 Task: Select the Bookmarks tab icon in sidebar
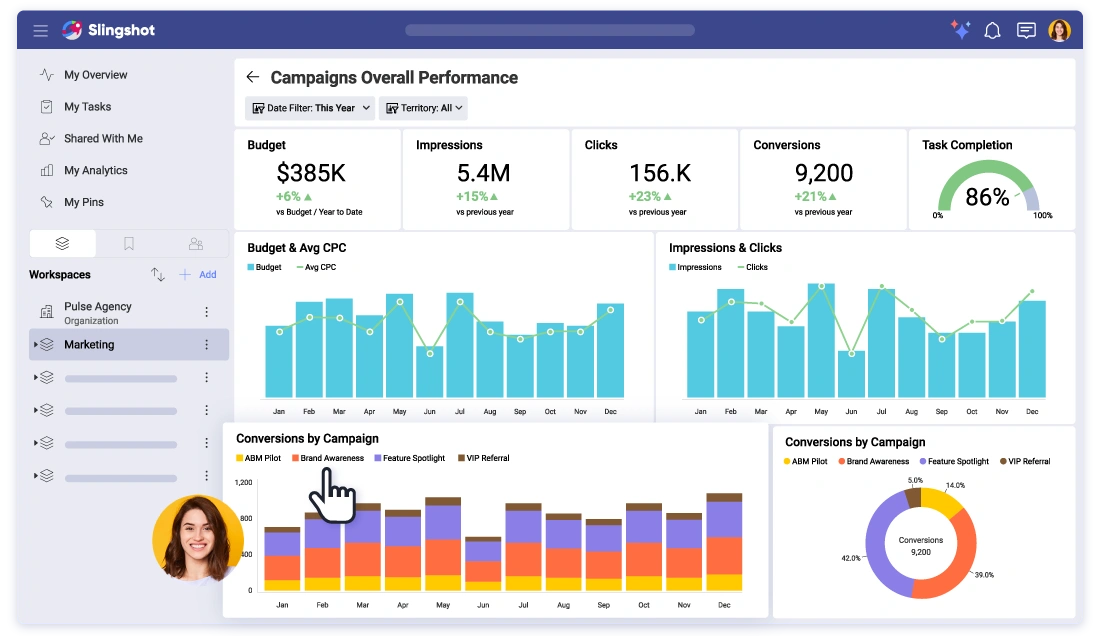[129, 243]
